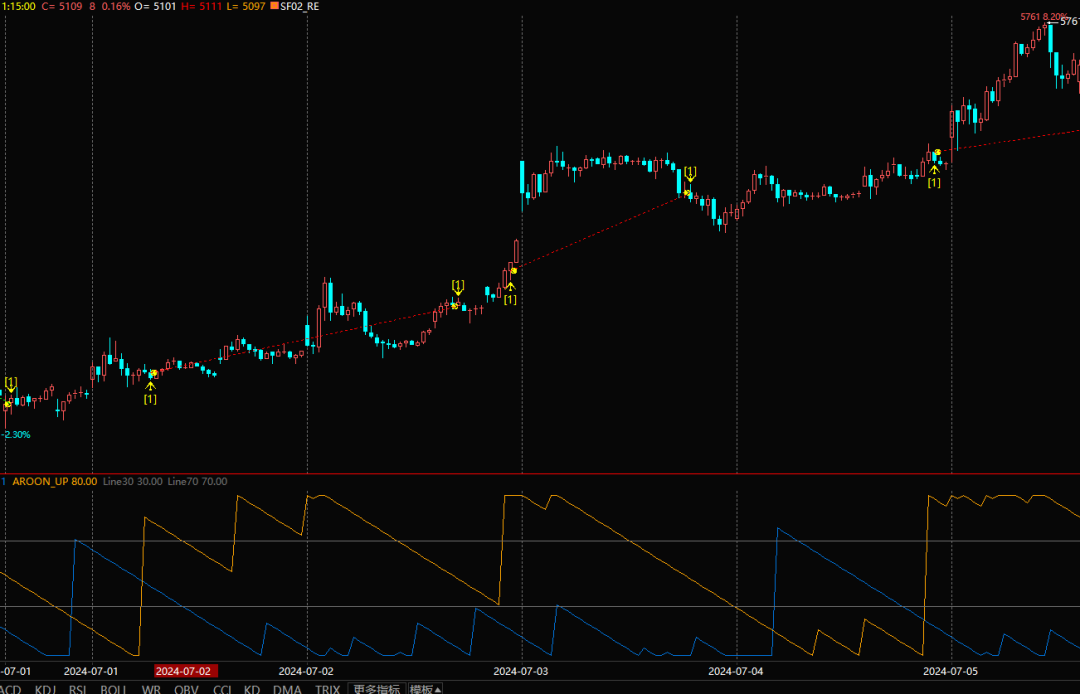The height and width of the screenshot is (694, 1080).
Task: Select the WR indicator tab
Action: tap(151, 689)
